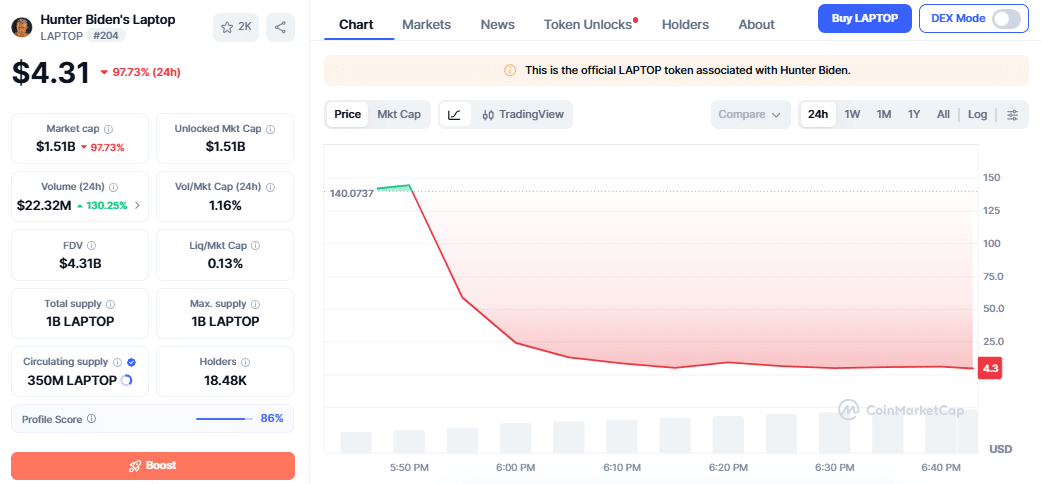Click the Boost button
The image size is (1041, 484).
(x=153, y=466)
